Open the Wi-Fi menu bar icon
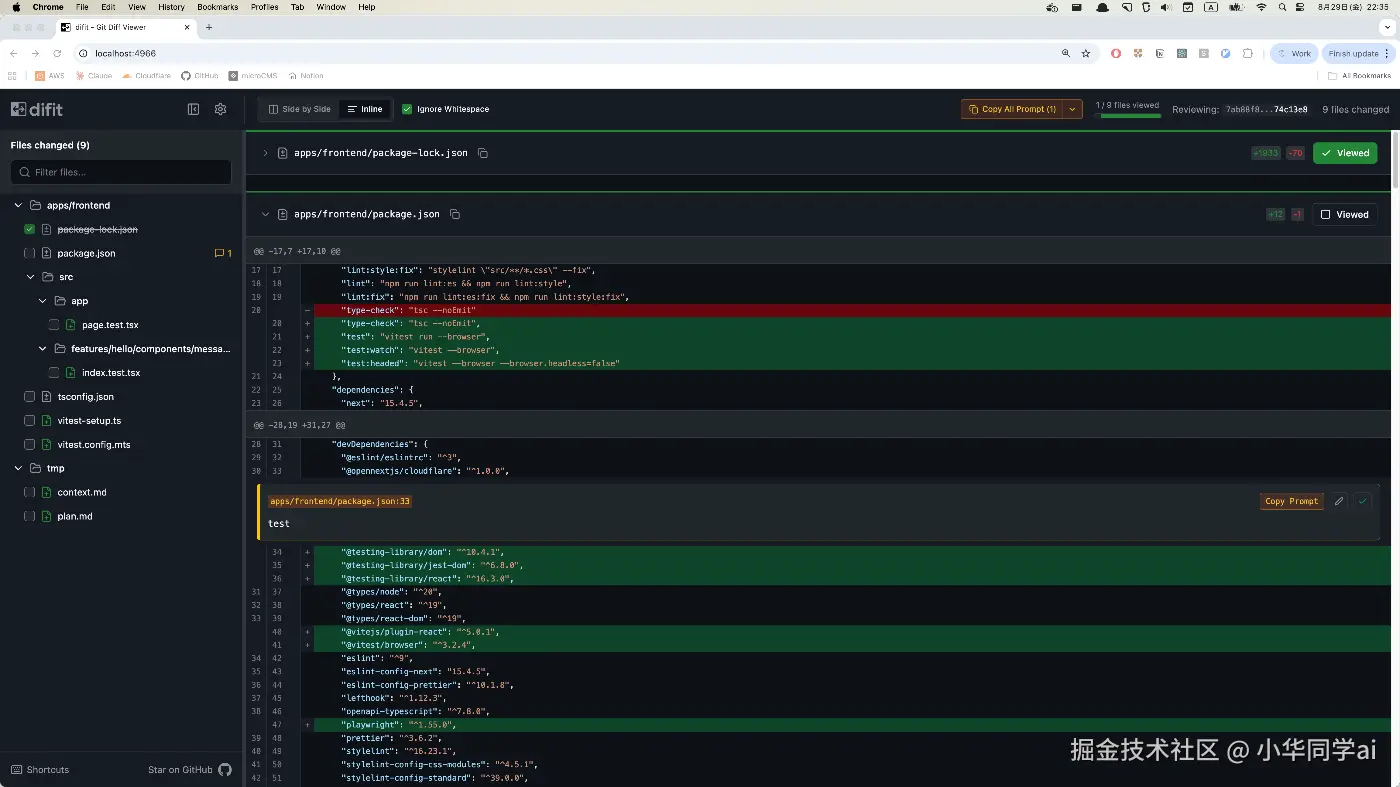The height and width of the screenshot is (787, 1400). [1261, 7]
